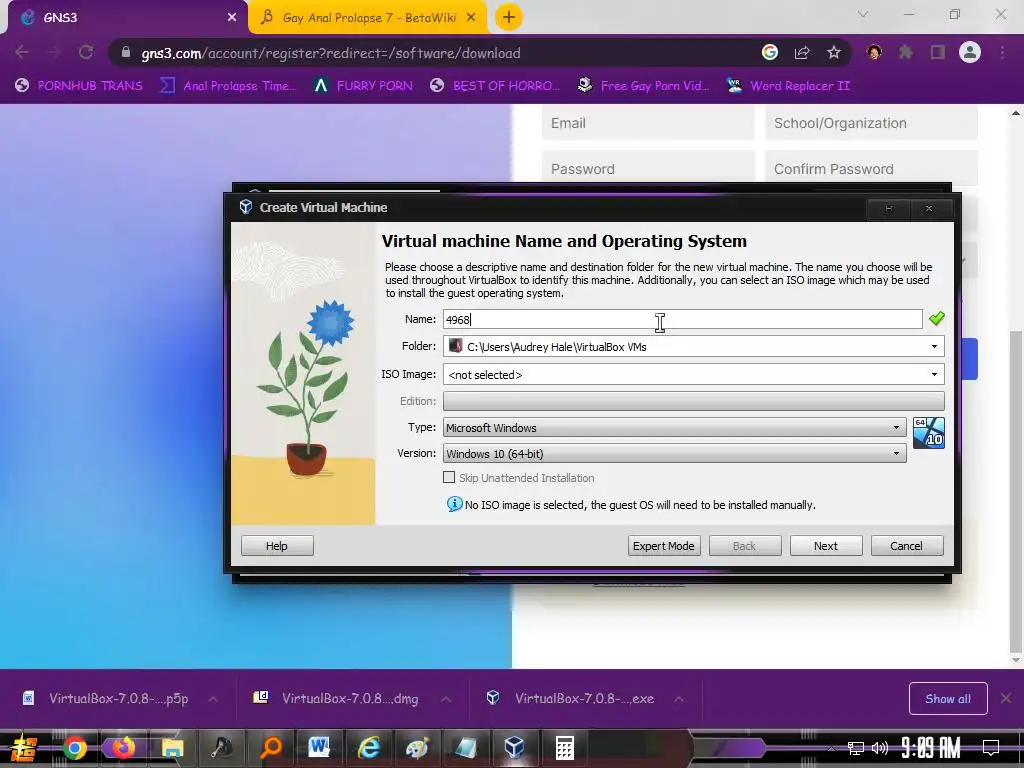Click the Google icon in address bar

pos(770,52)
